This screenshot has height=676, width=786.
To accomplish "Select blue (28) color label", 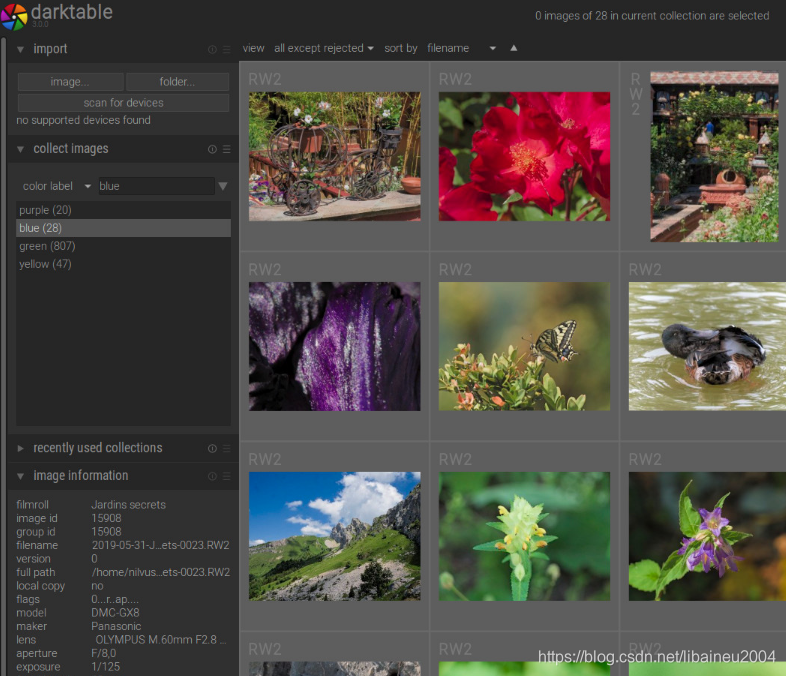I will tap(123, 228).
